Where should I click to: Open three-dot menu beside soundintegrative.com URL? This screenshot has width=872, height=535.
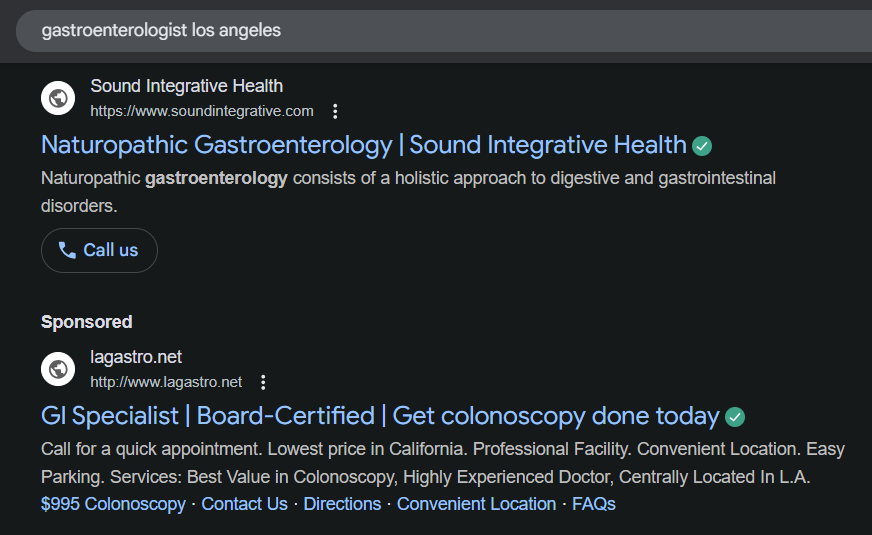[x=336, y=111]
